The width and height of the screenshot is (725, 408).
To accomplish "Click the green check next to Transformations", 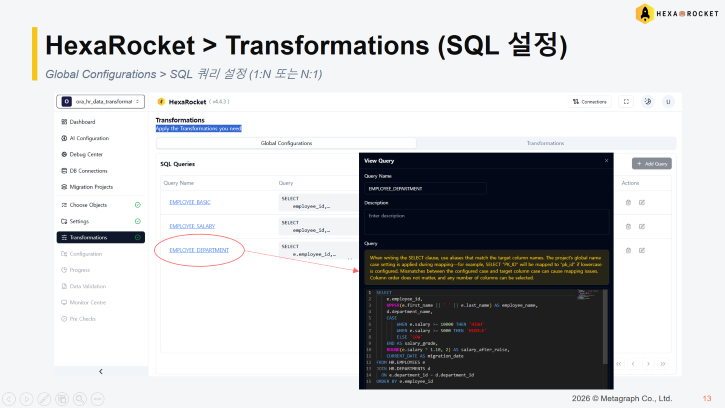I will point(138,237).
